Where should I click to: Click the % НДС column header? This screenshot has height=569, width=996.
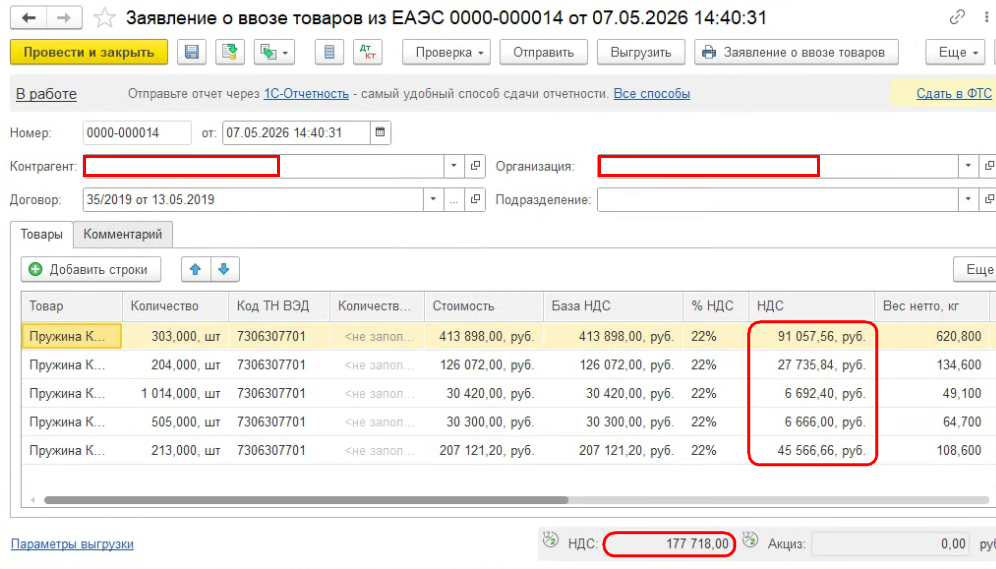pos(716,306)
